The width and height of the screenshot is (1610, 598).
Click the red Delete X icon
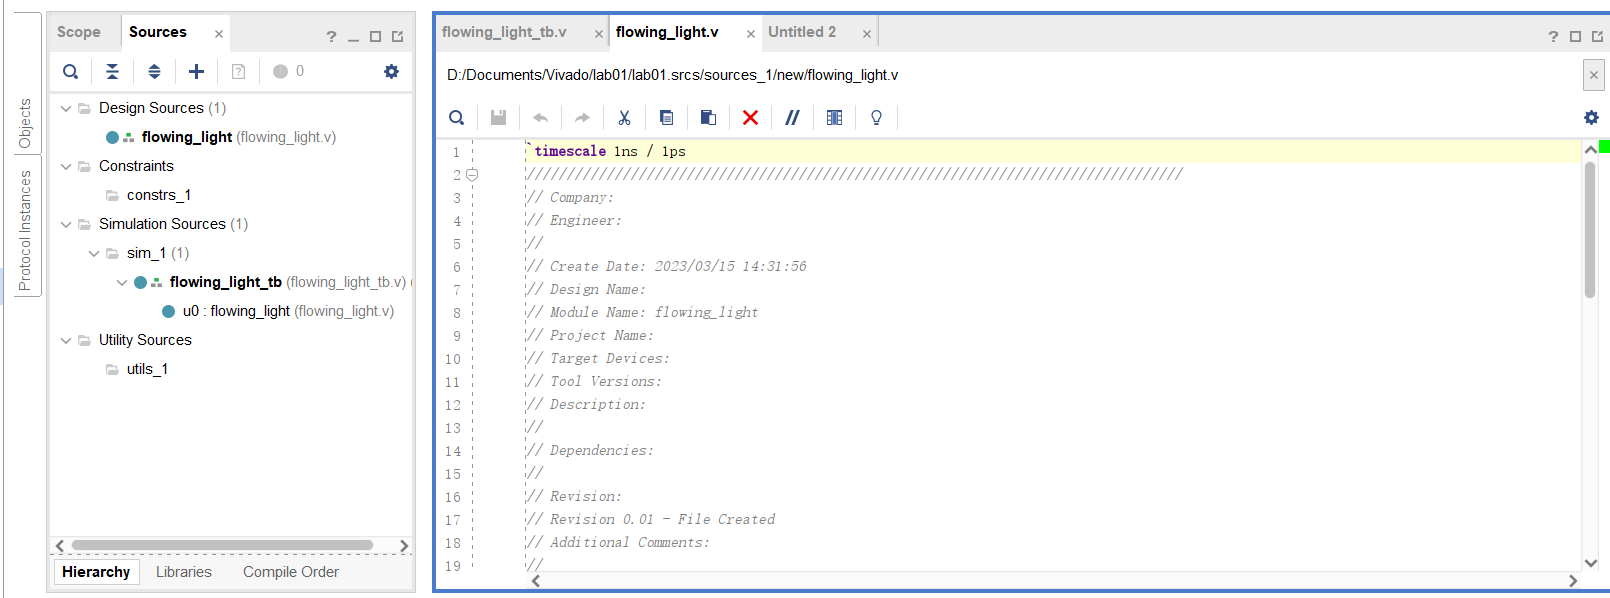pos(750,118)
